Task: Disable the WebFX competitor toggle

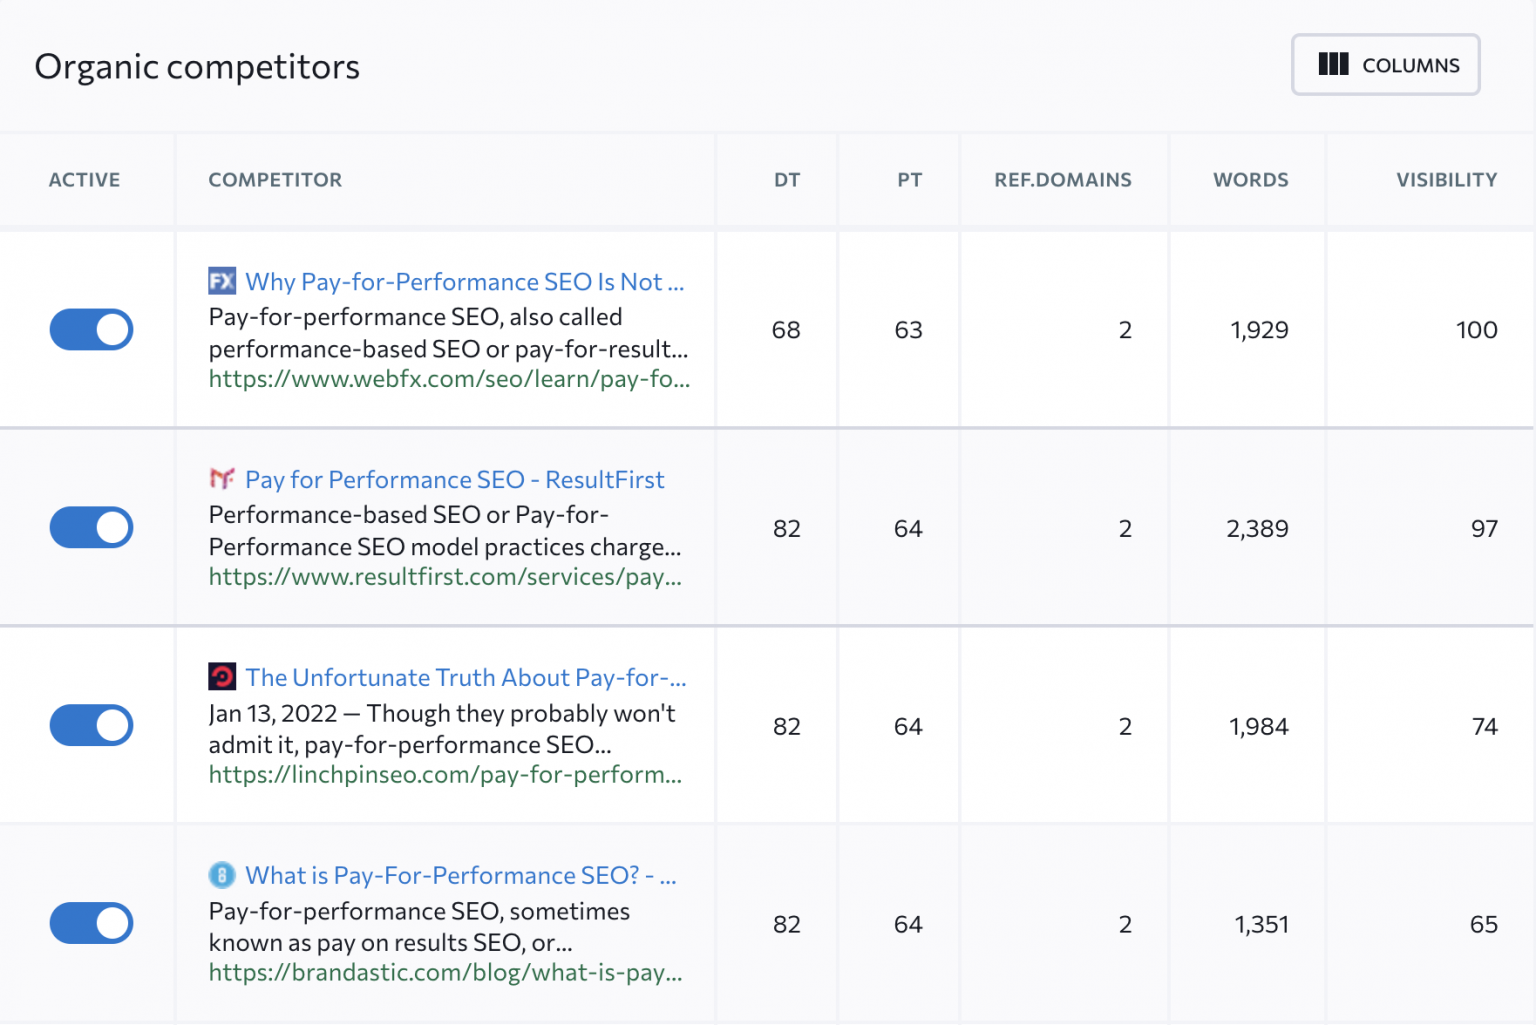Action: pos(91,329)
